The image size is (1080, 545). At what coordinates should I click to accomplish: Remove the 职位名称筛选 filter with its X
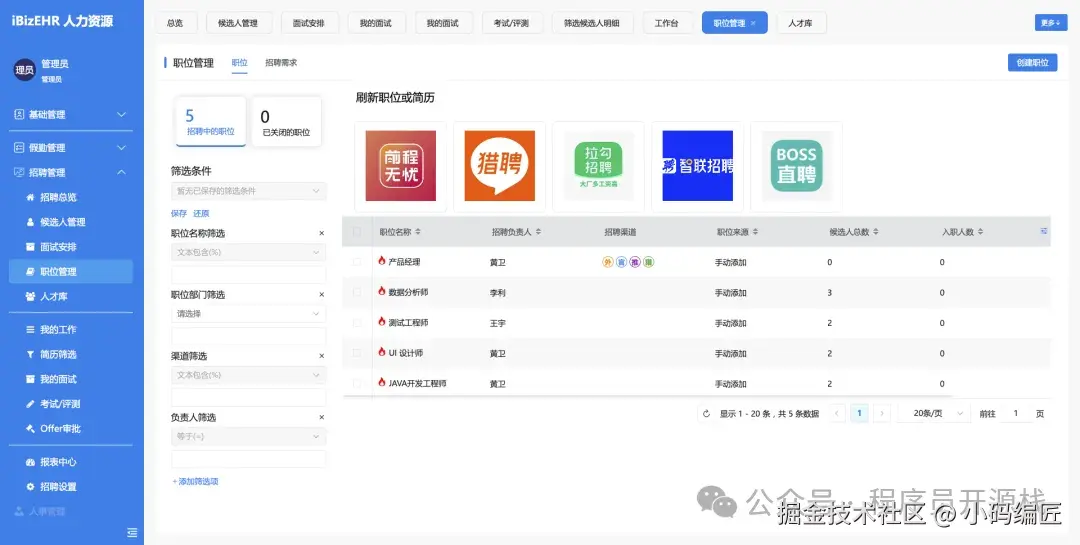pos(321,234)
